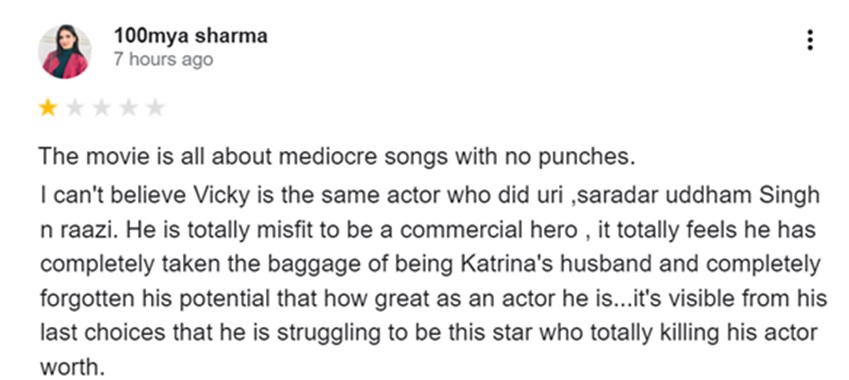Click the word 'Katrina's' in the review
The image size is (849, 380).
(507, 264)
